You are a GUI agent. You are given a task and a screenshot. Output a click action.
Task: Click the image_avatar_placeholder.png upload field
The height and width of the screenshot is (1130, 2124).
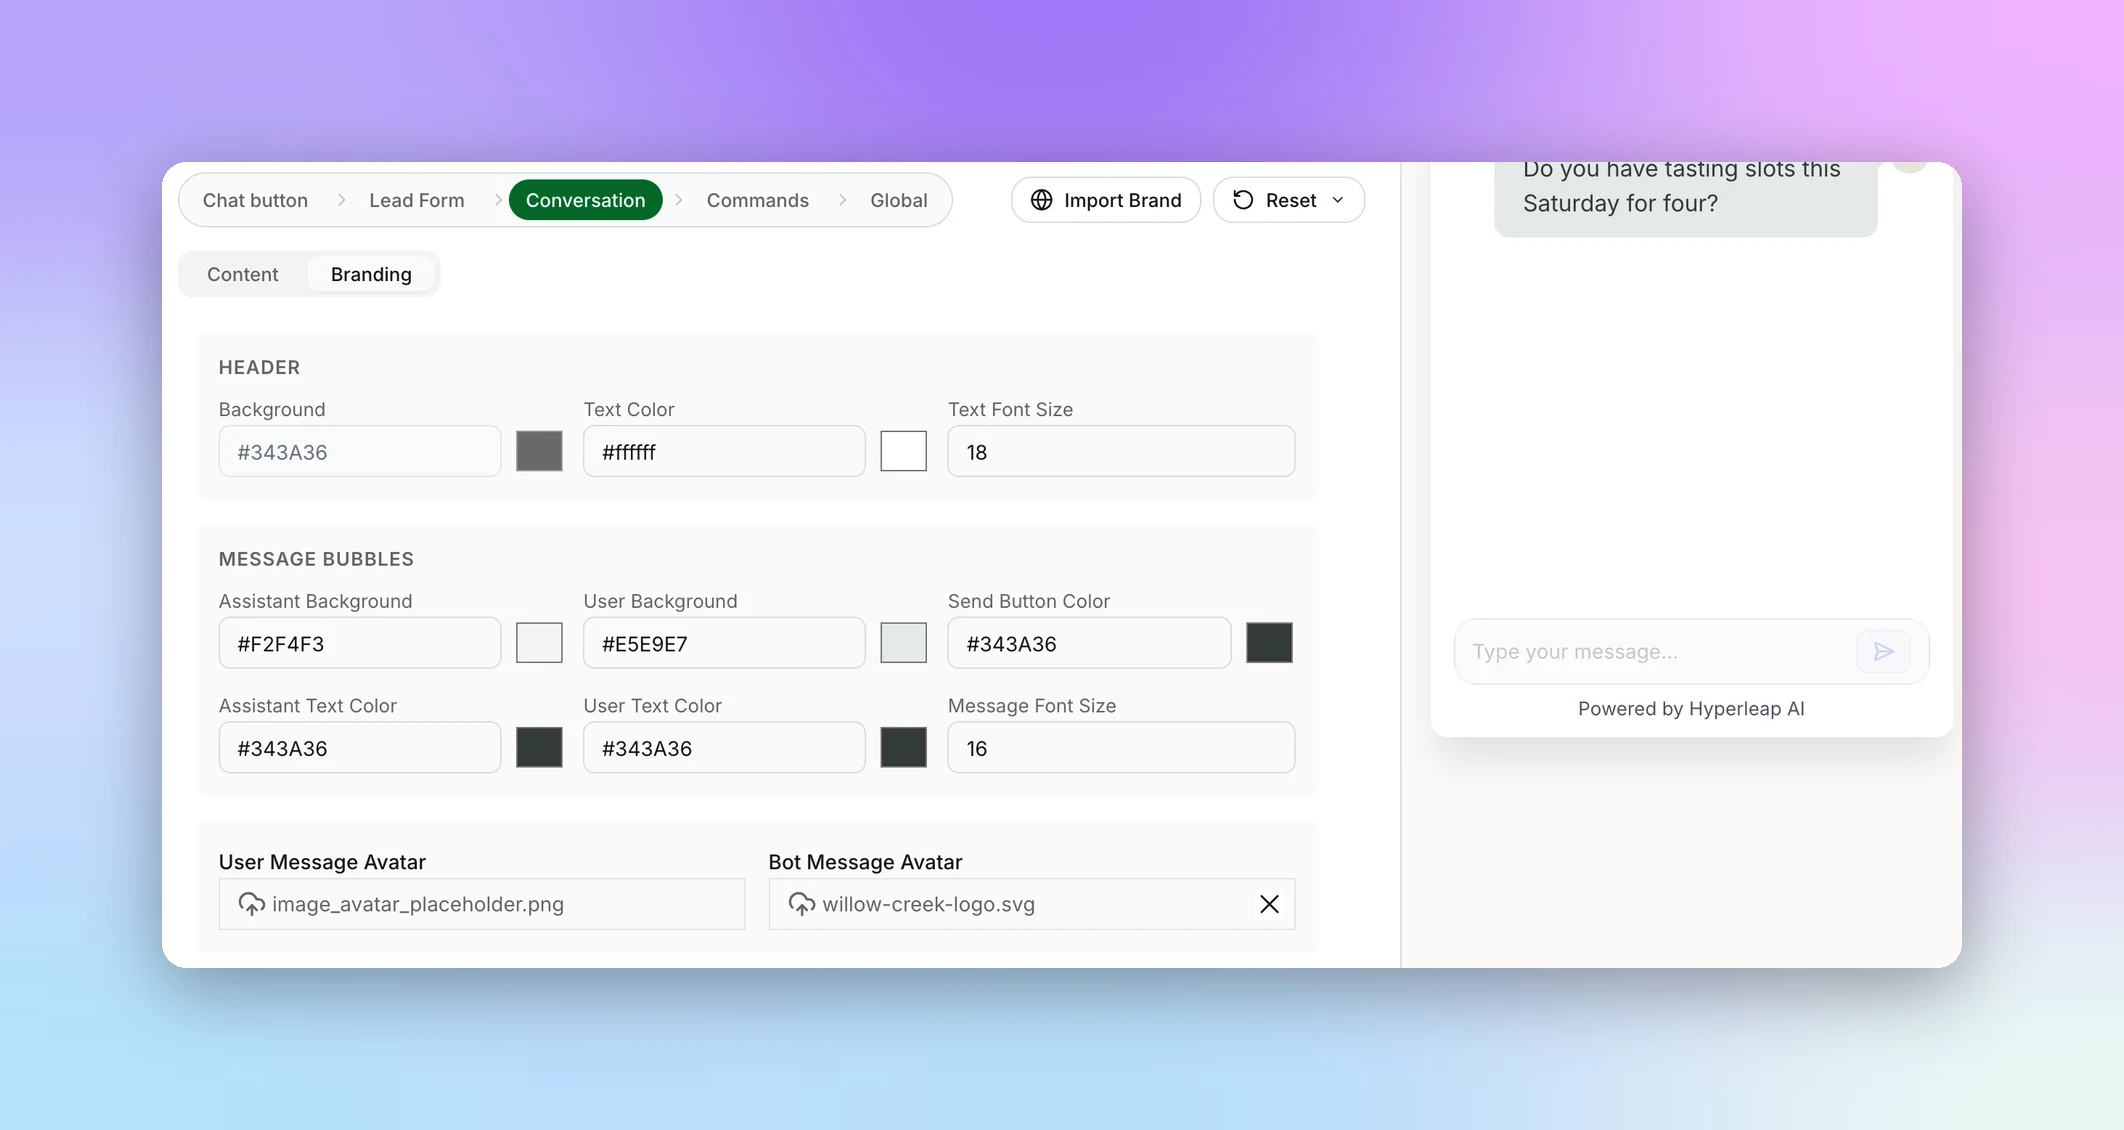(482, 904)
